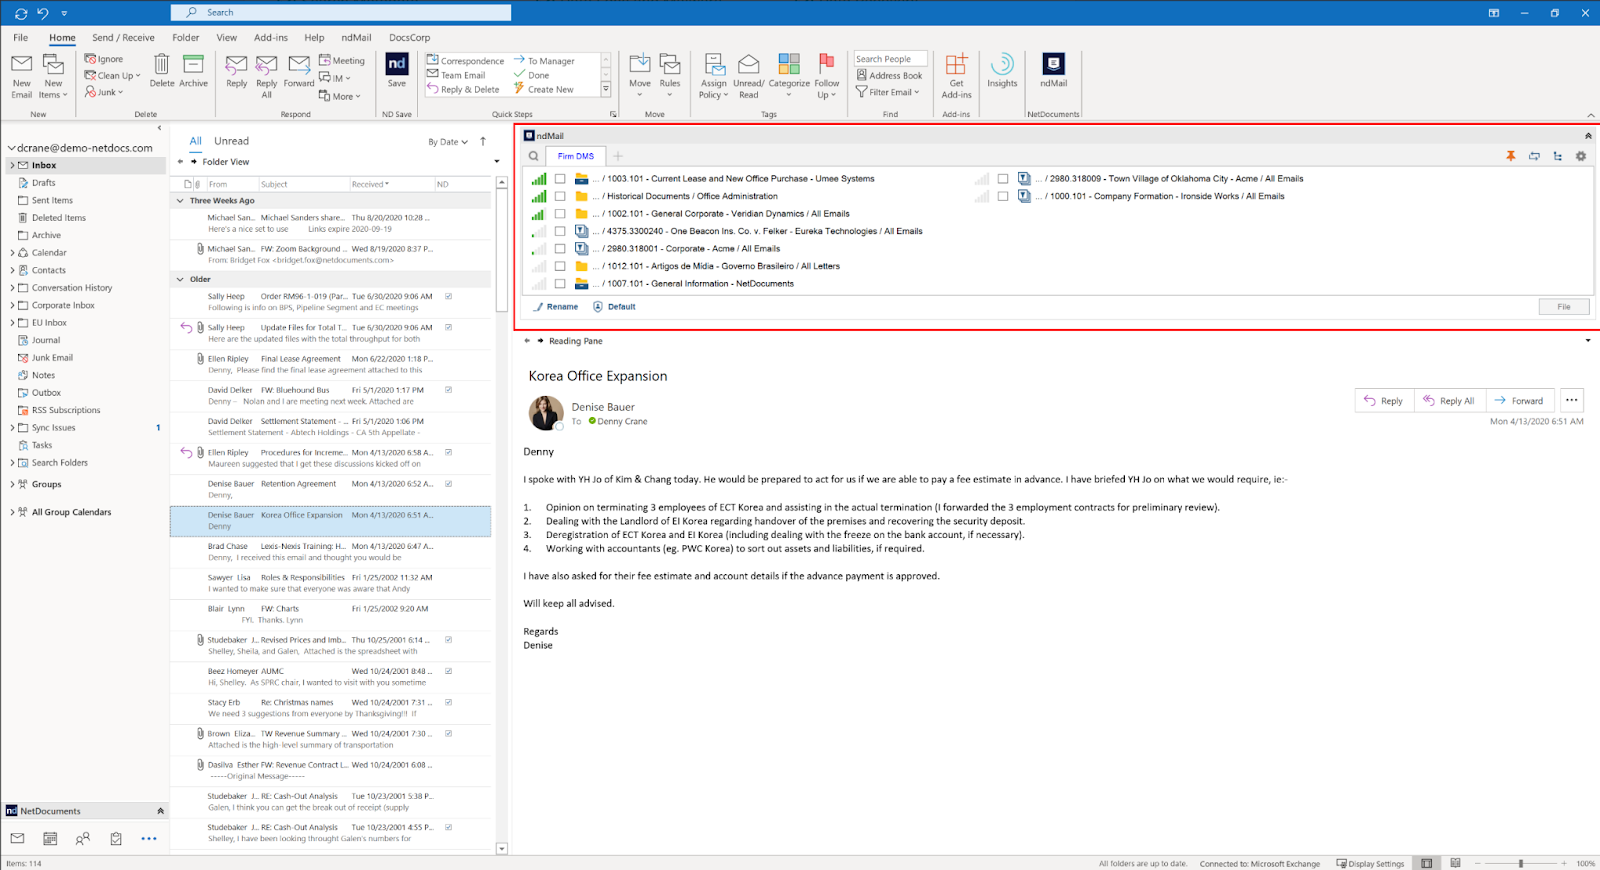
Task: Open the View ribbon tab
Action: pos(227,38)
